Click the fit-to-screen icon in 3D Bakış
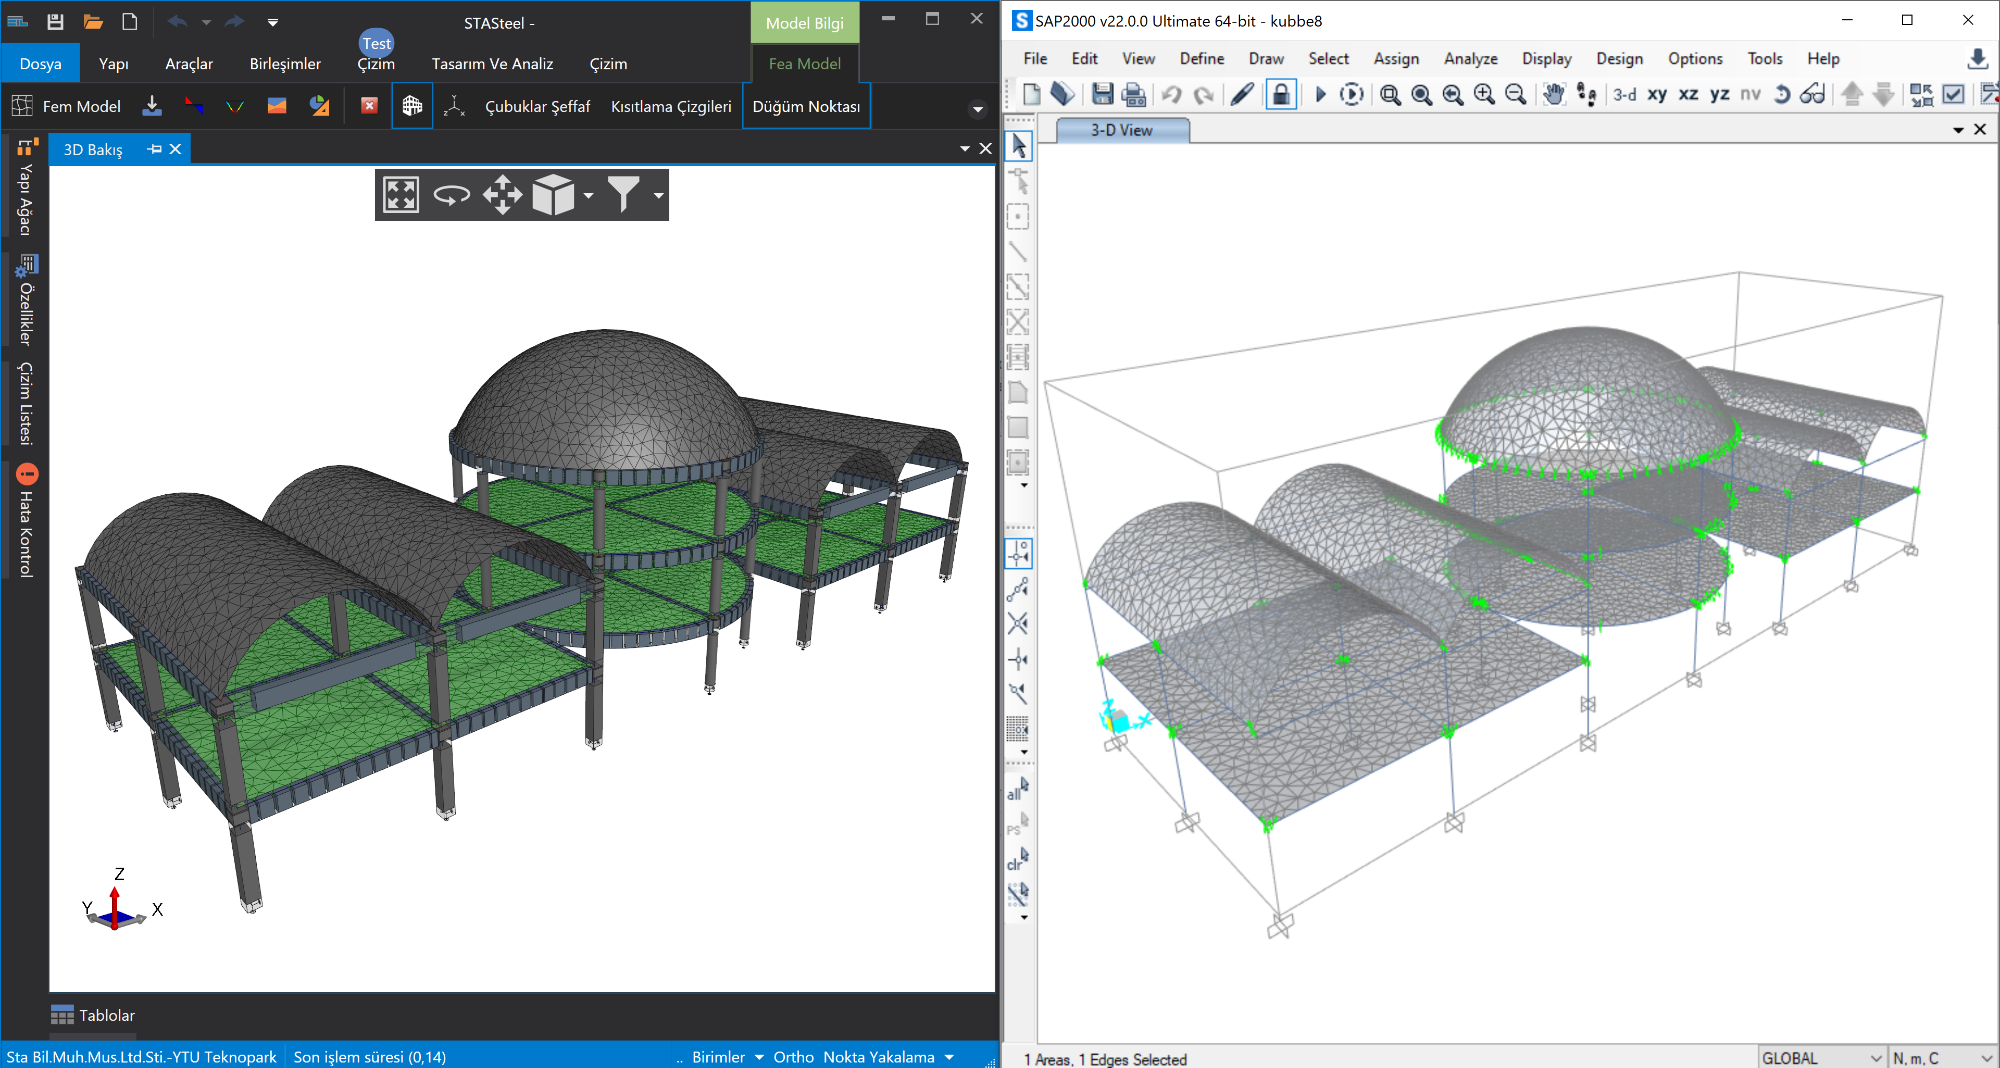The image size is (2000, 1068). [401, 195]
